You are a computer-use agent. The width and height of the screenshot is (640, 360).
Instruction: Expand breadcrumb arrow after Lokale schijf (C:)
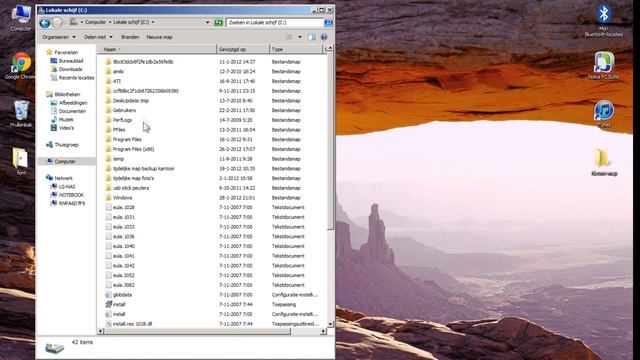point(153,22)
